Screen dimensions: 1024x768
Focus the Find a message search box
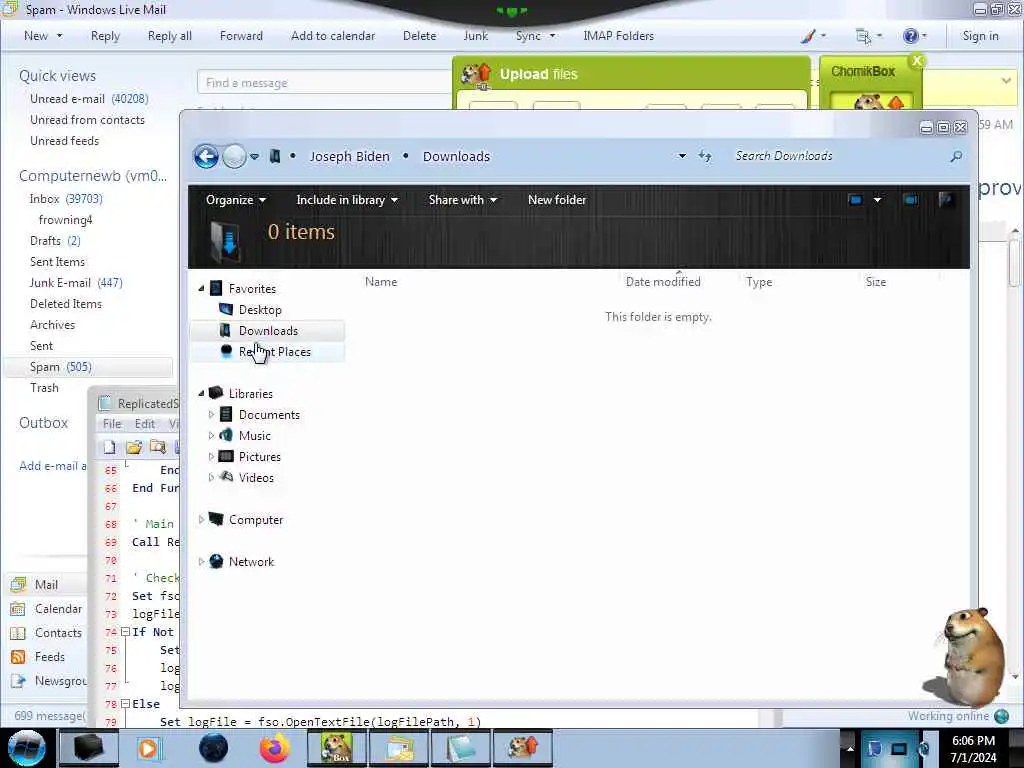325,83
